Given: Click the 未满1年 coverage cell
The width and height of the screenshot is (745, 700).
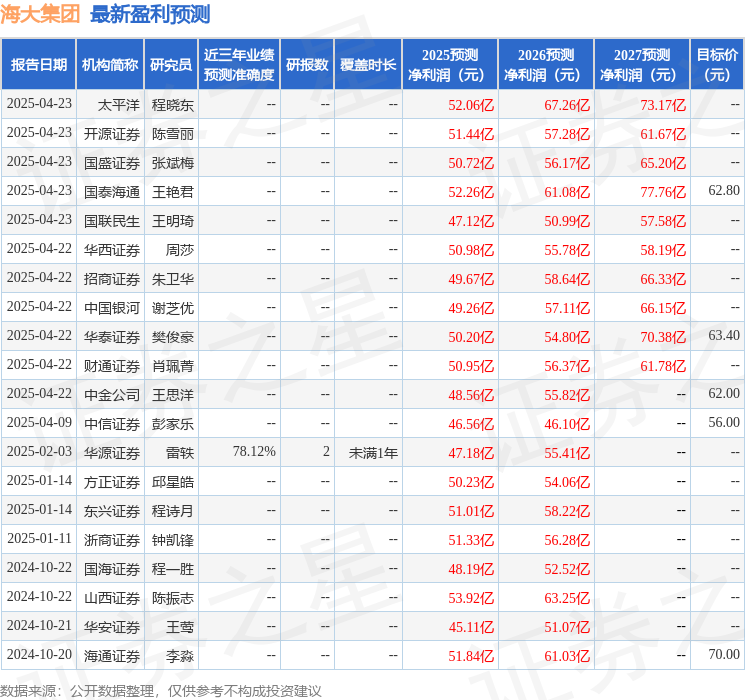Looking at the screenshot, I should pos(372,452).
